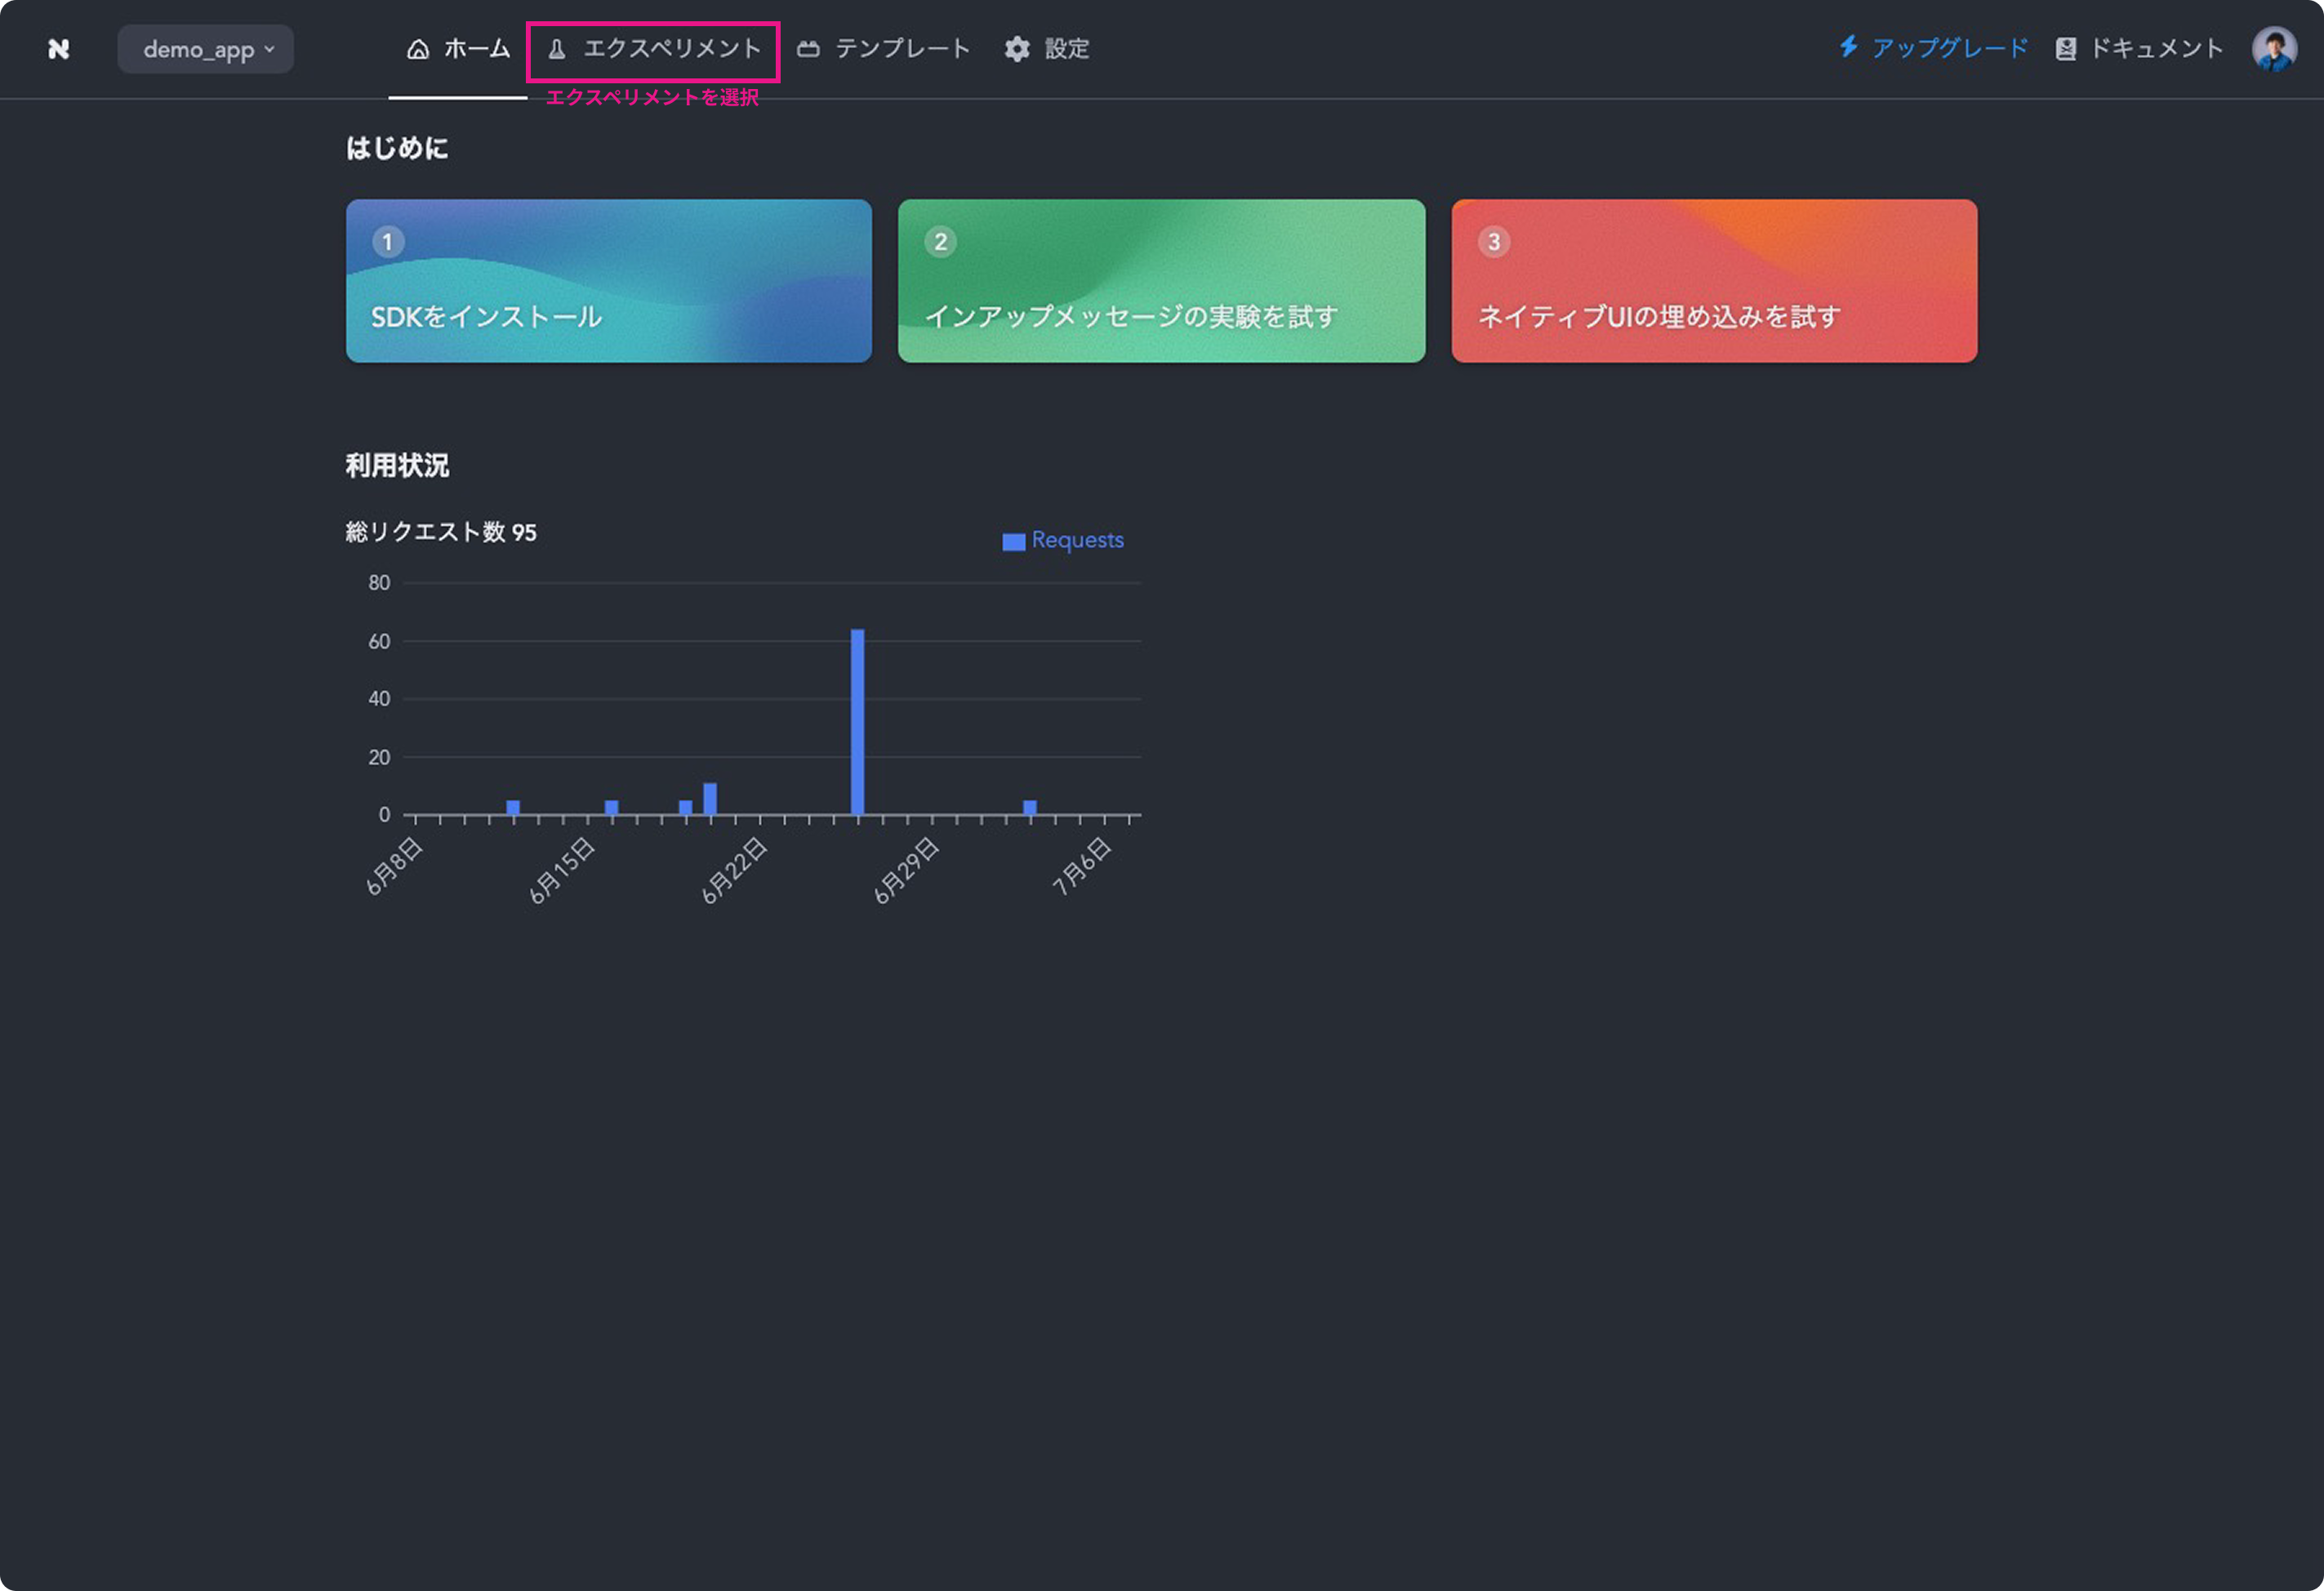Click the アップグレード link
This screenshot has width=2324, height=1591.
1949,48
